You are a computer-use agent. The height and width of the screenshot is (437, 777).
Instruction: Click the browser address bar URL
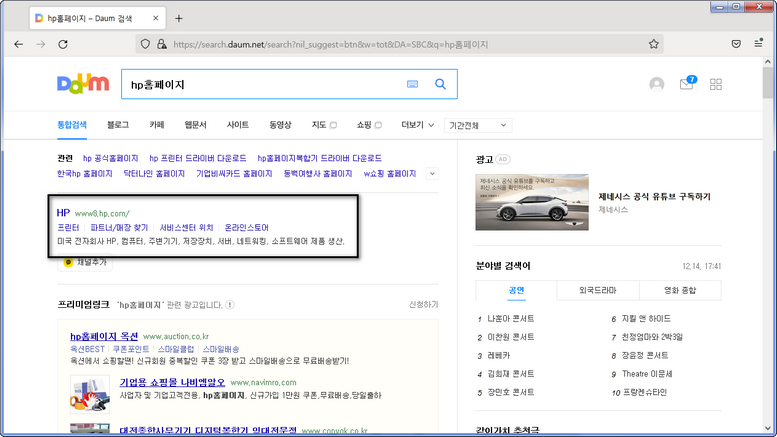[331, 45]
